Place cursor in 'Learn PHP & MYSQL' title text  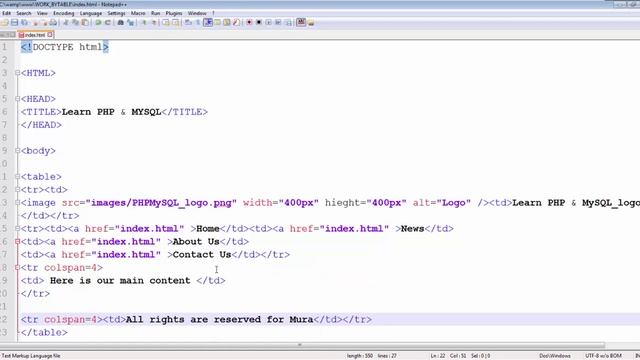pos(111,112)
